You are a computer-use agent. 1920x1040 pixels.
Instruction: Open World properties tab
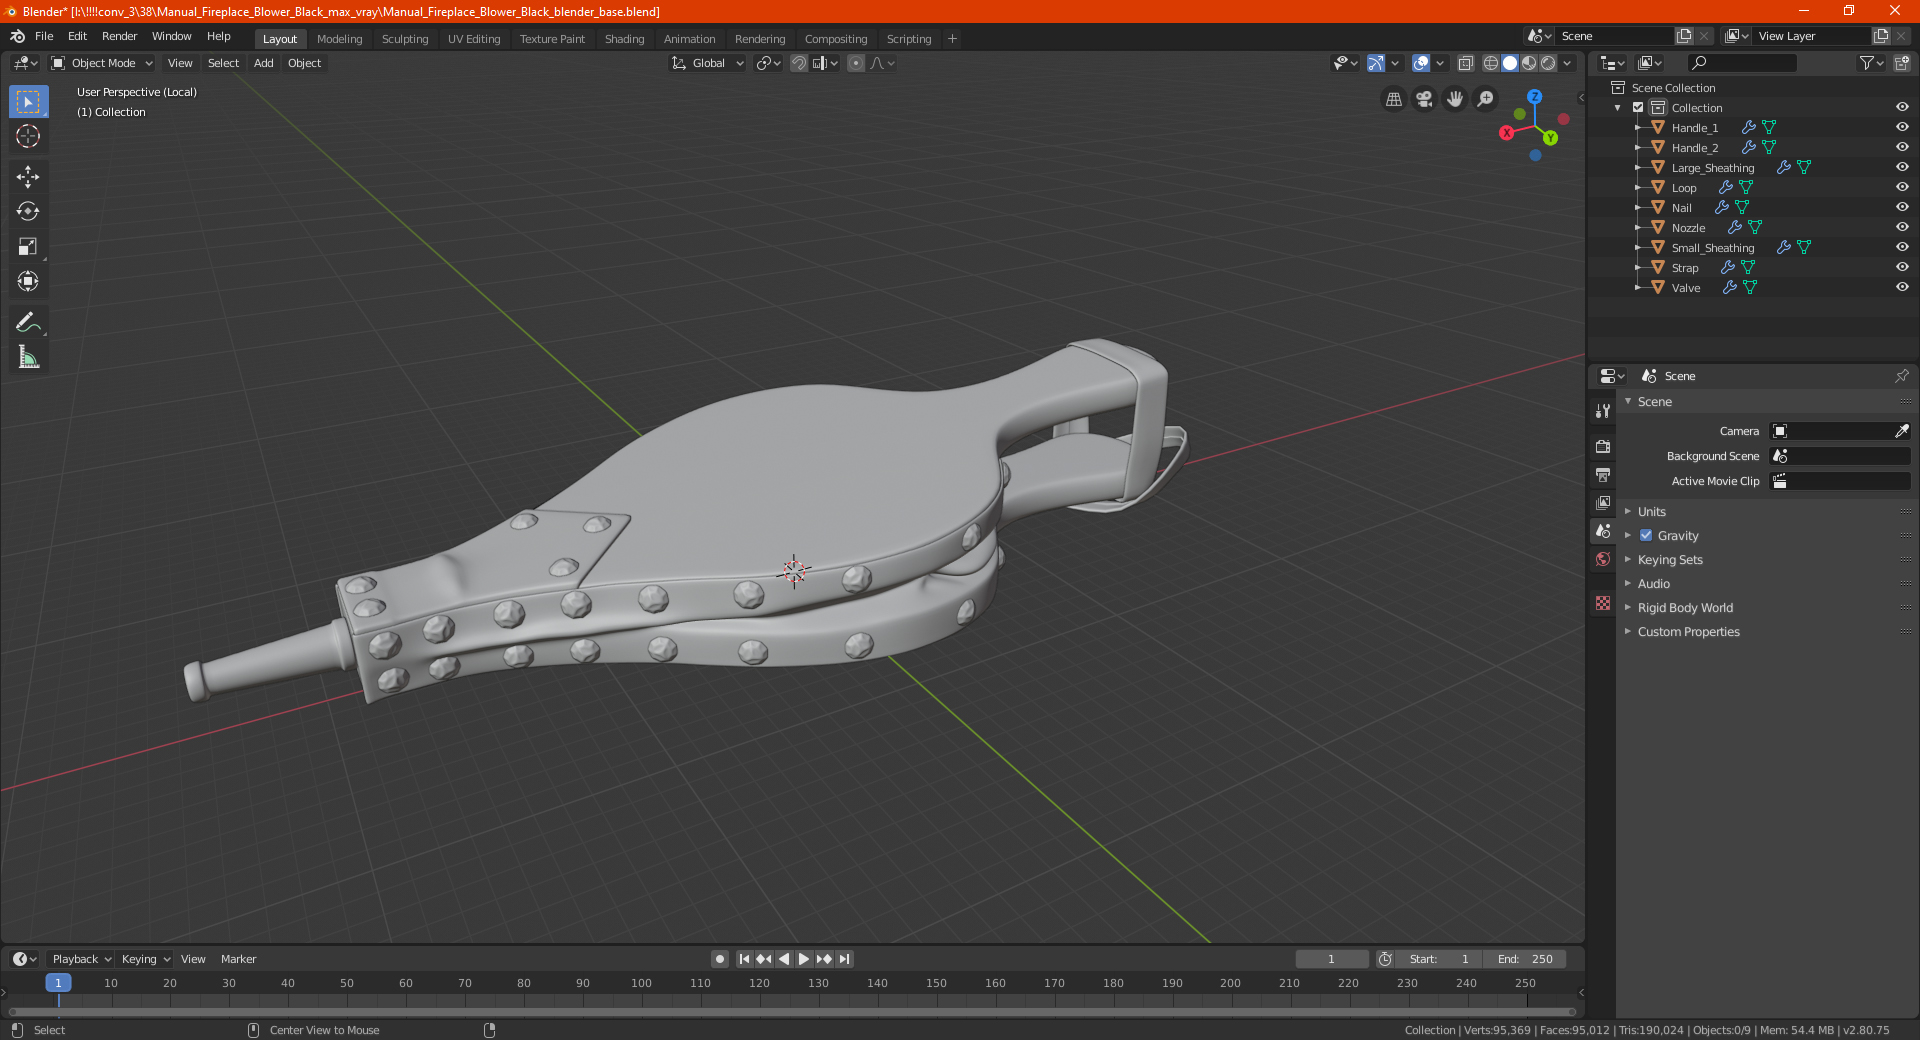1603,559
